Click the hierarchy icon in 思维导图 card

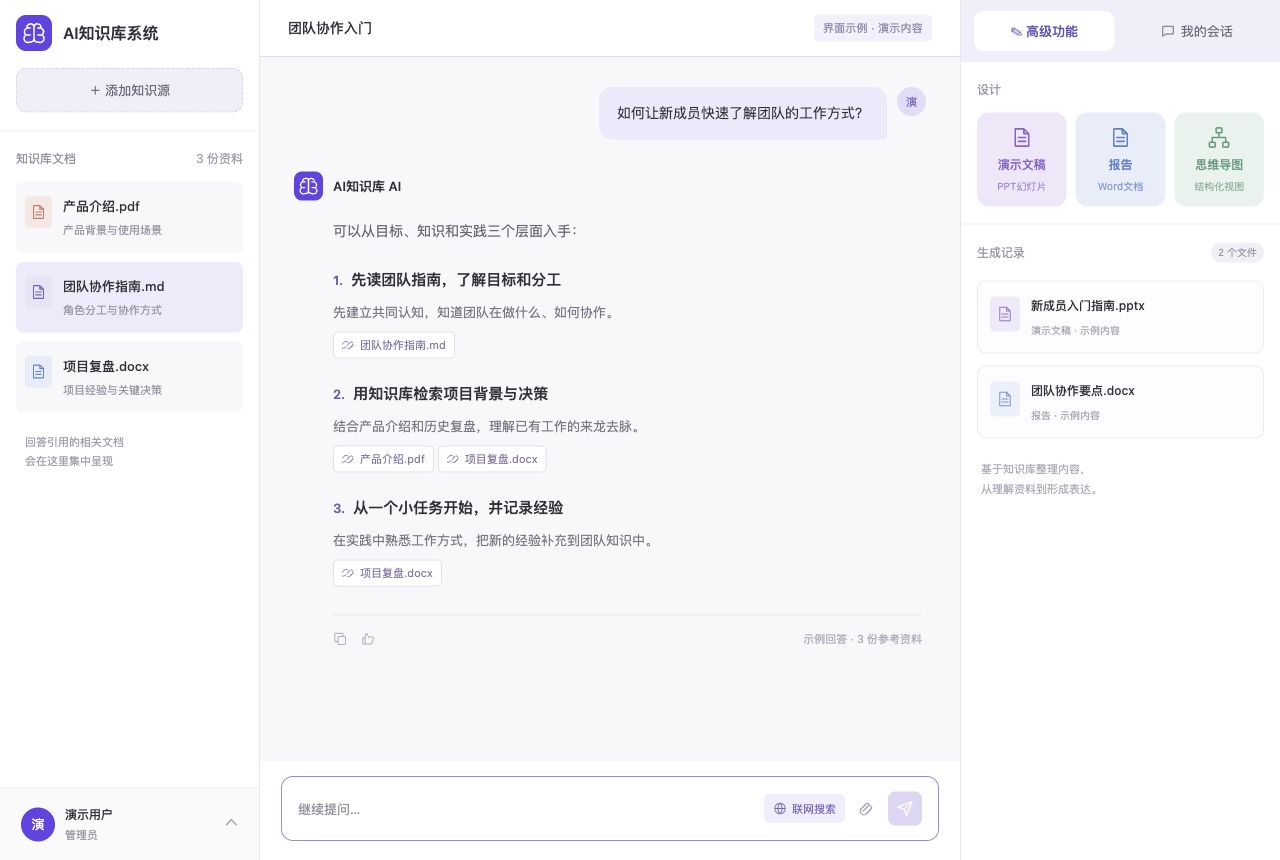(x=1219, y=137)
